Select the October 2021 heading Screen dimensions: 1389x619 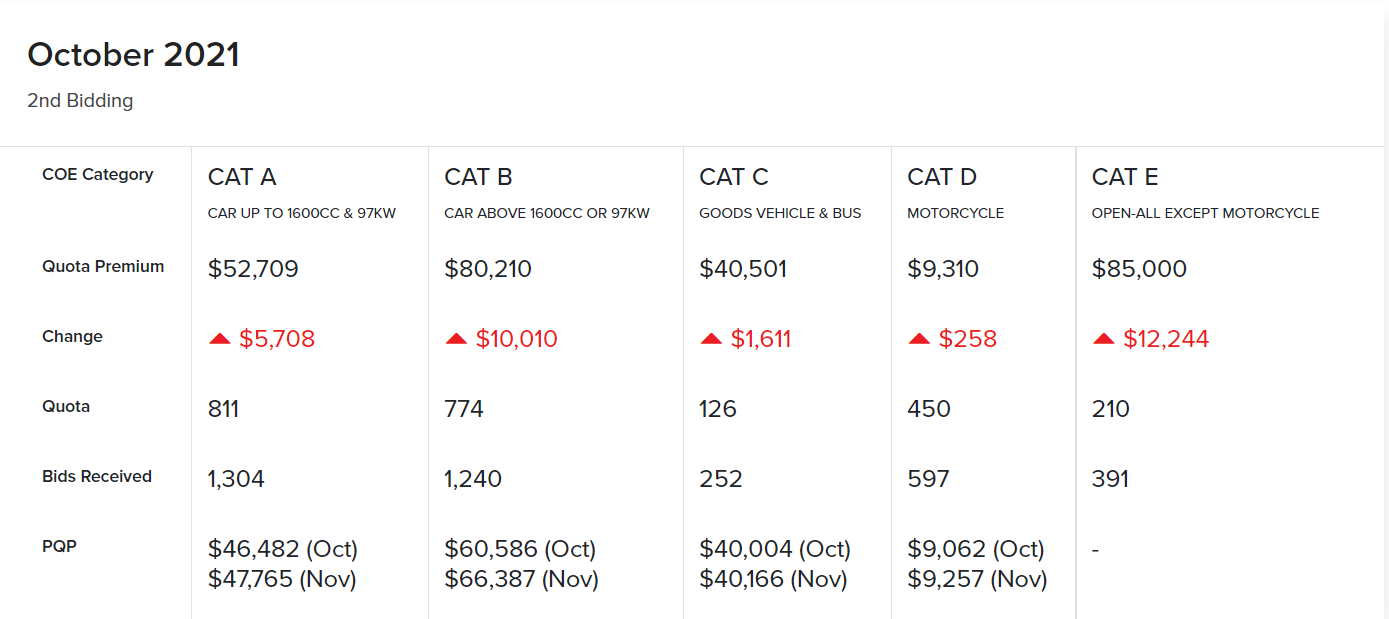tap(133, 55)
